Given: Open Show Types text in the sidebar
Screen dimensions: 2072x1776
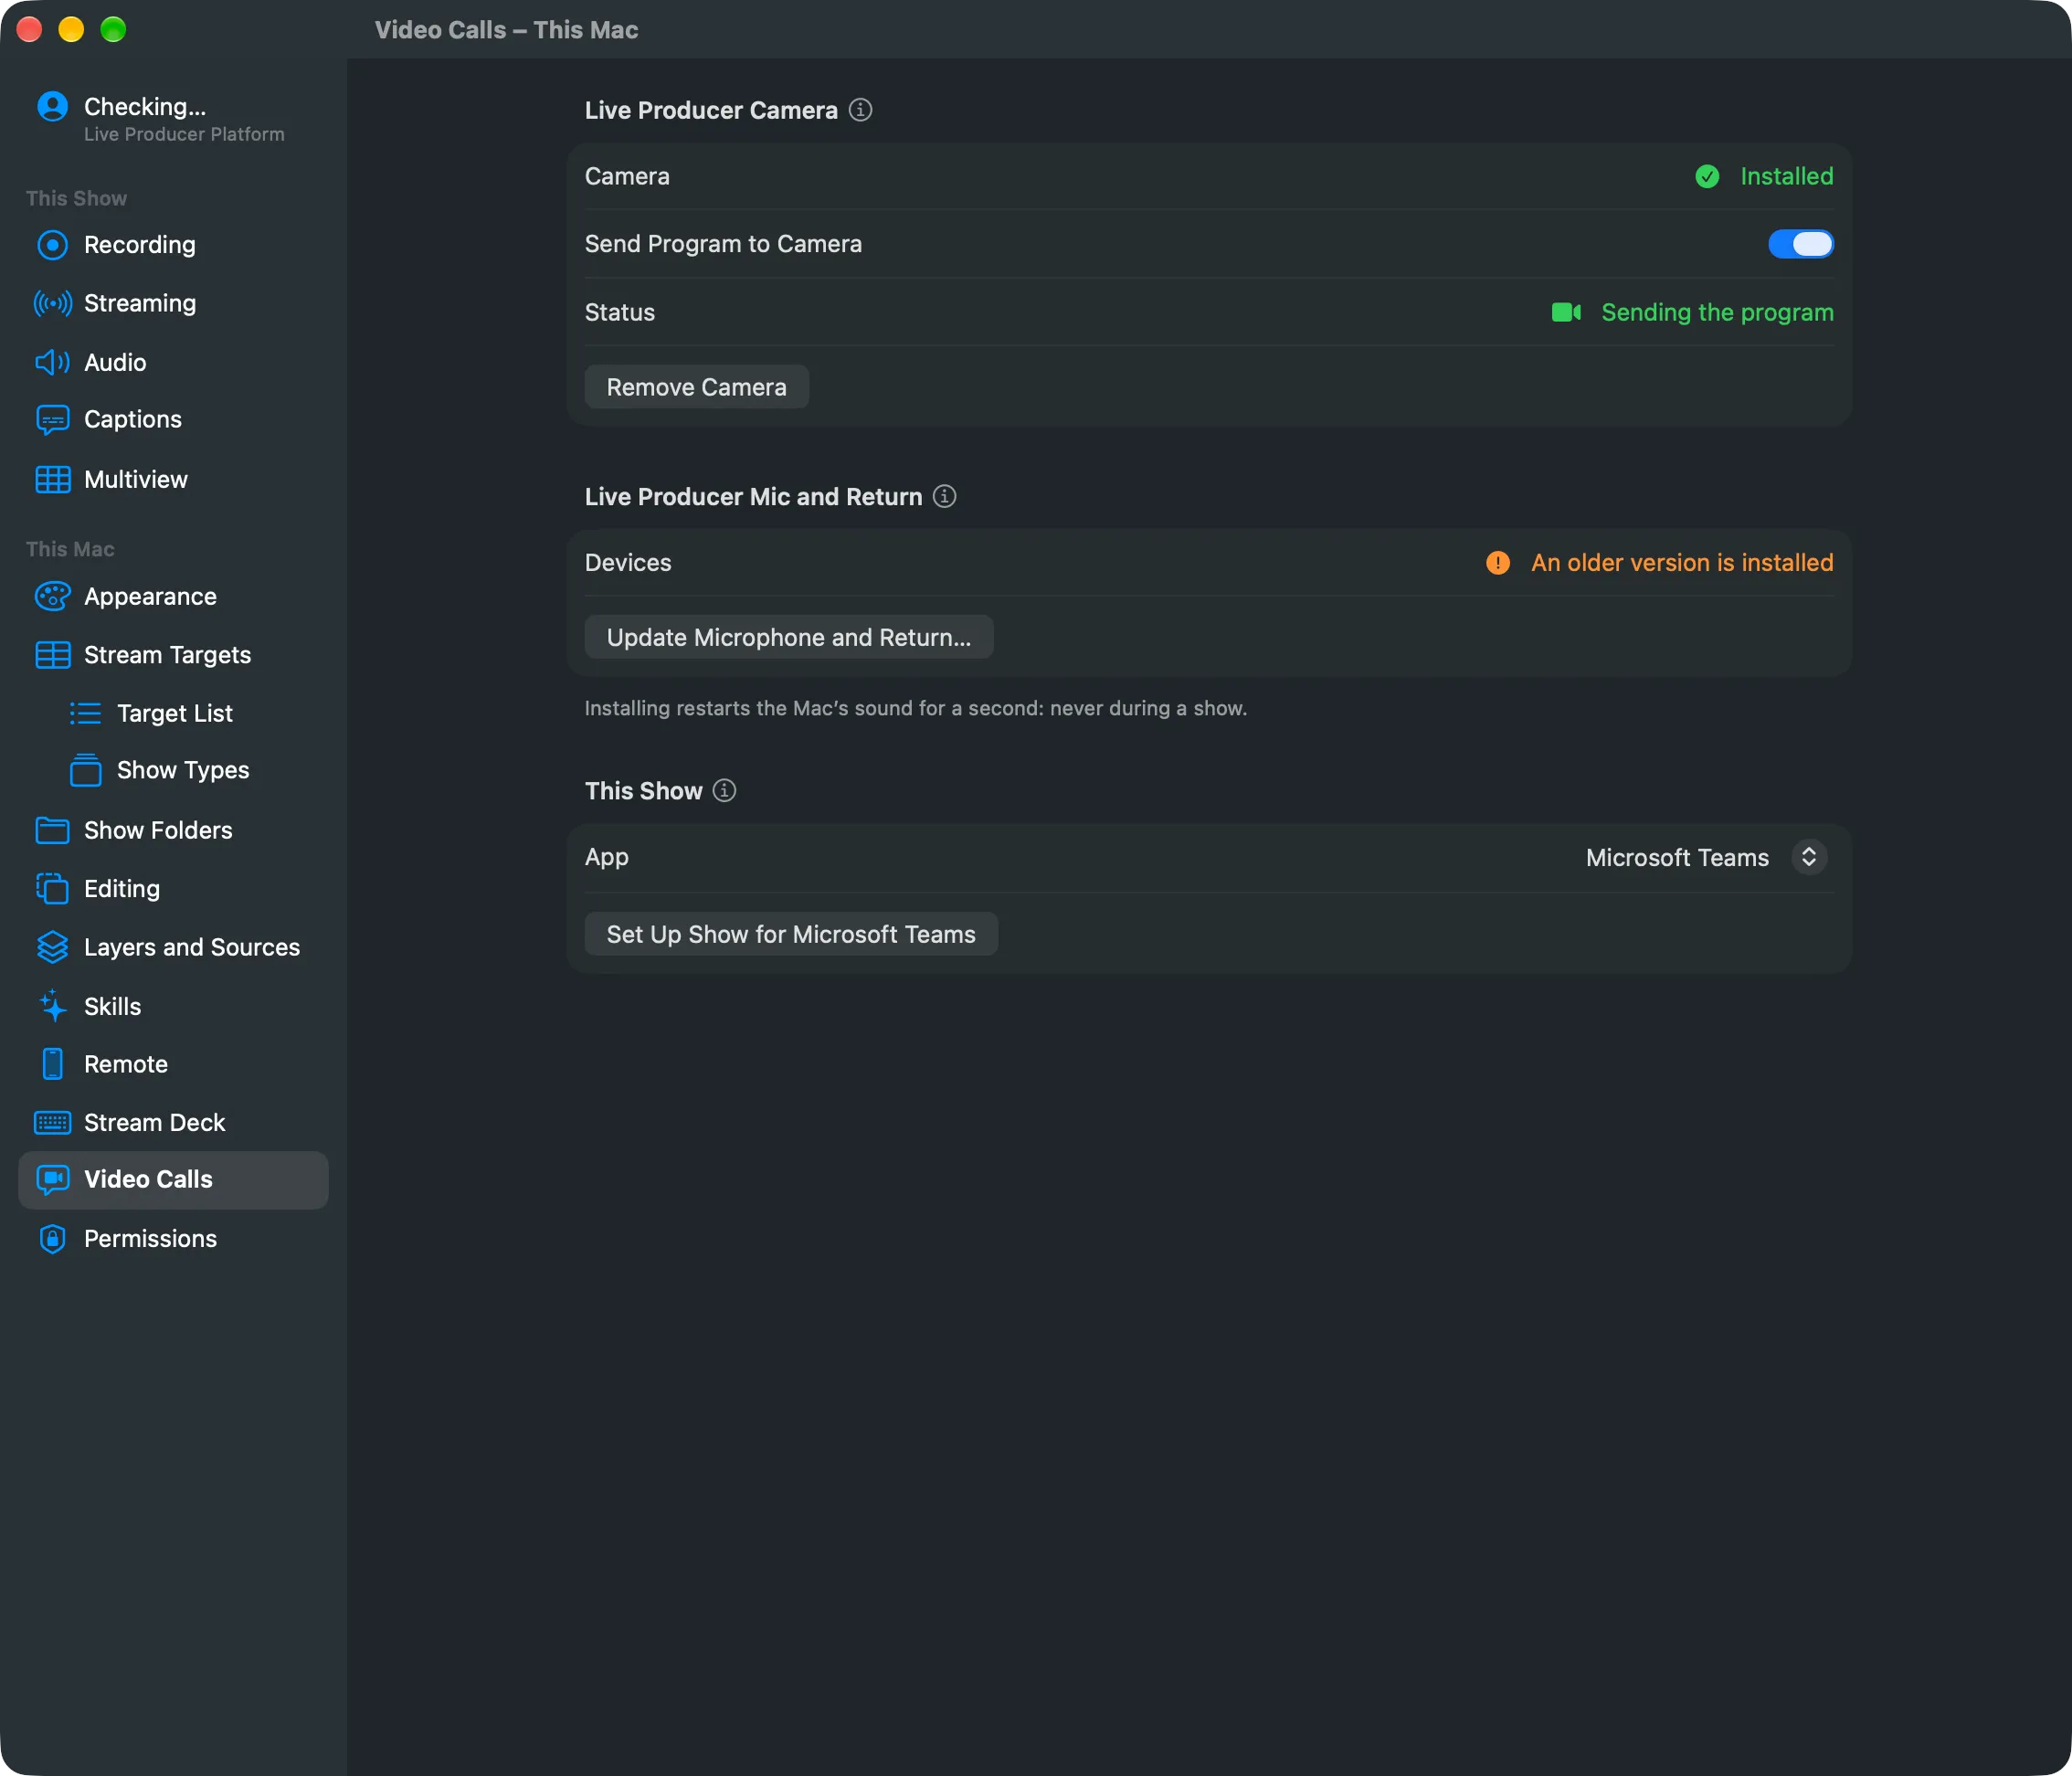Looking at the screenshot, I should point(183,770).
